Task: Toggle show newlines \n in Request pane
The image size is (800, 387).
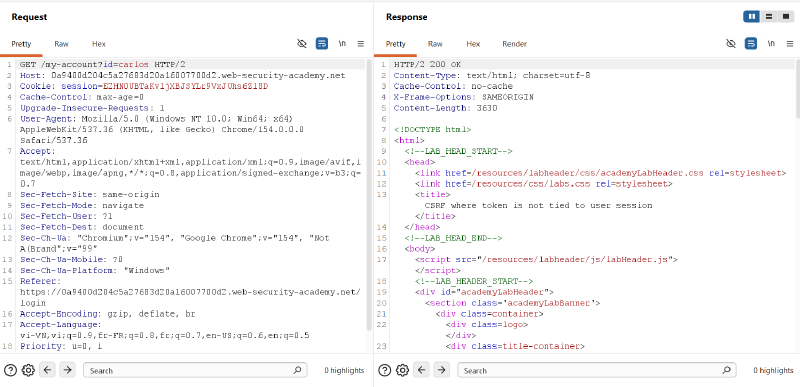Action: click(x=342, y=44)
